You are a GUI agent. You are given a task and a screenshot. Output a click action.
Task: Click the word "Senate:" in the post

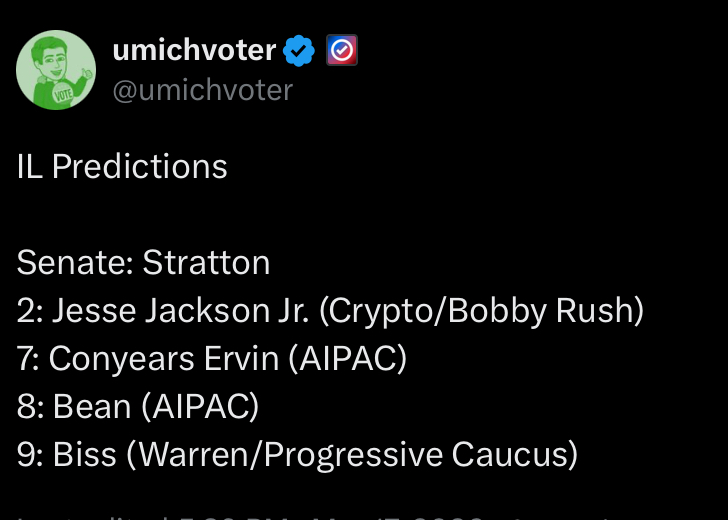click(75, 262)
